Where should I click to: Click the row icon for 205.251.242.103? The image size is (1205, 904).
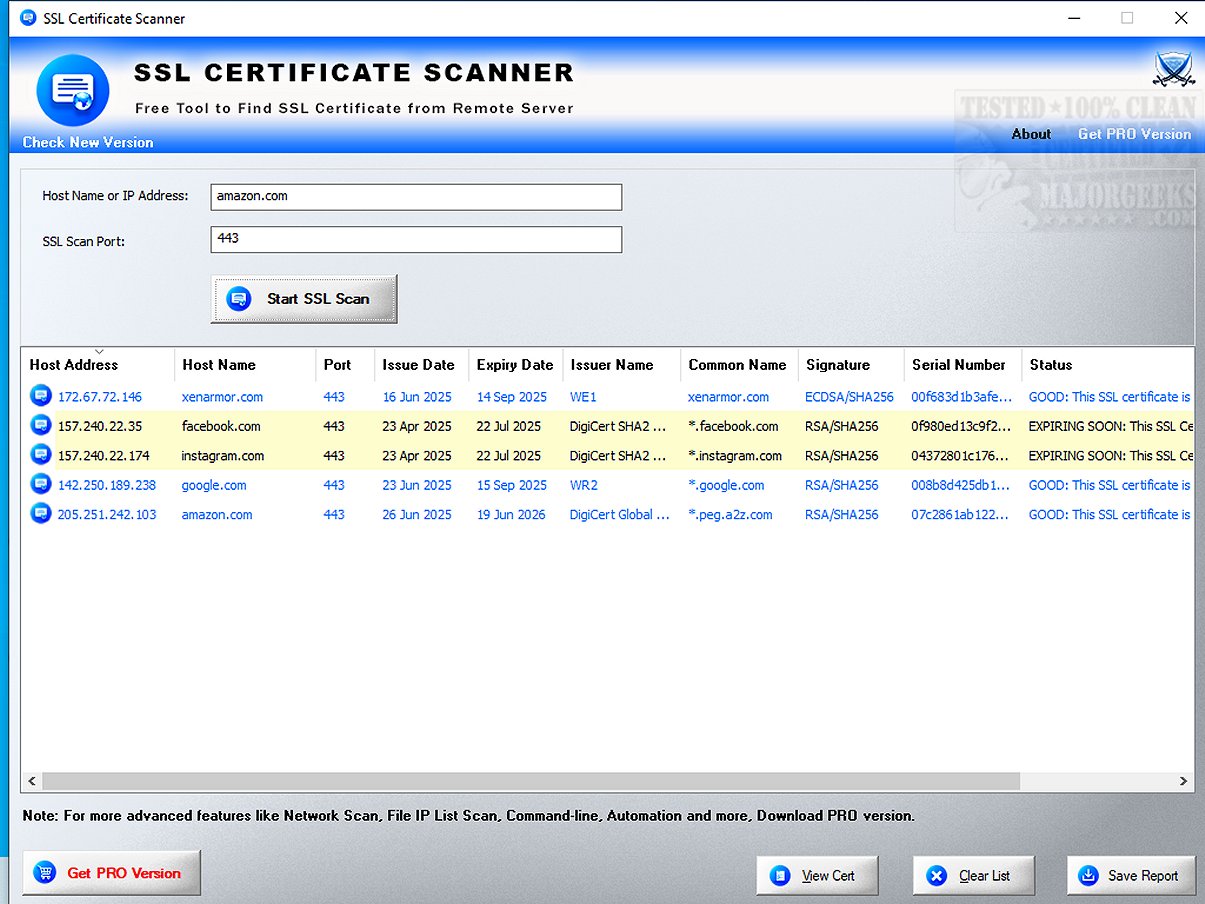[41, 514]
